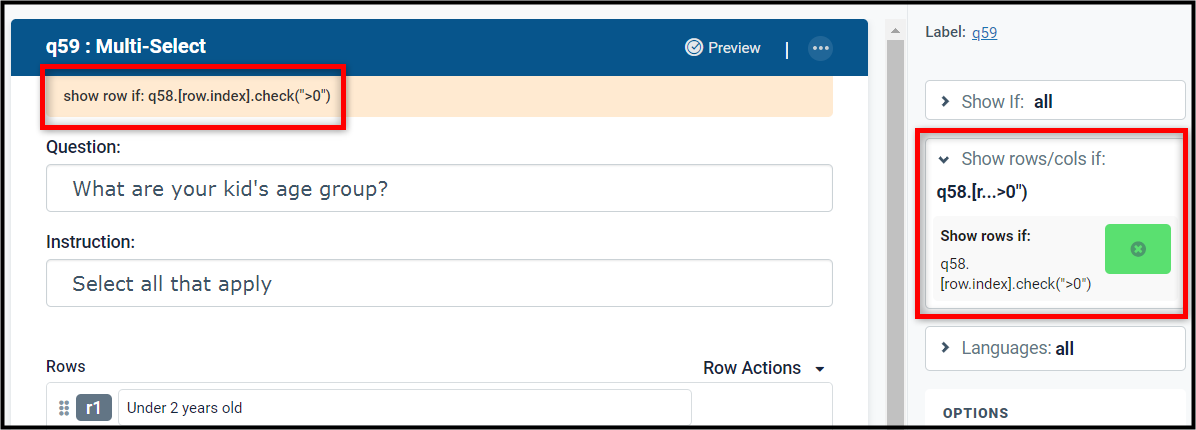Viewport: 1196px width, 430px height.
Task: Open the three-dots more options menu
Action: (820, 48)
